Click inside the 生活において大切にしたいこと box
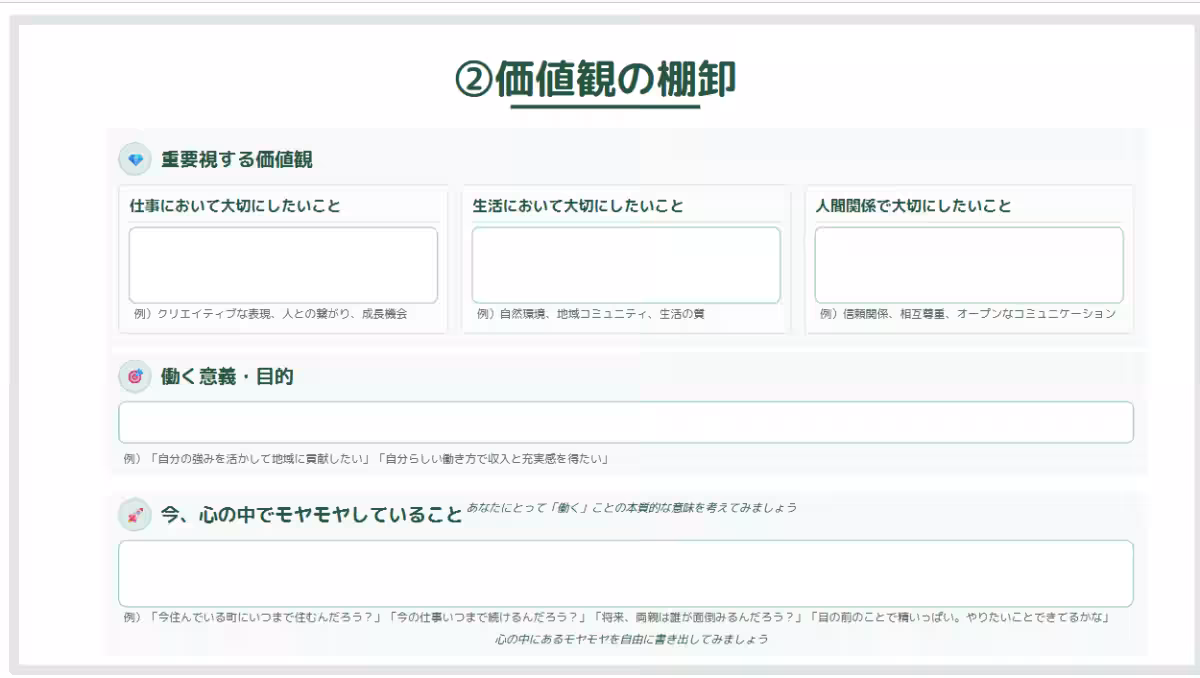 [x=627, y=263]
